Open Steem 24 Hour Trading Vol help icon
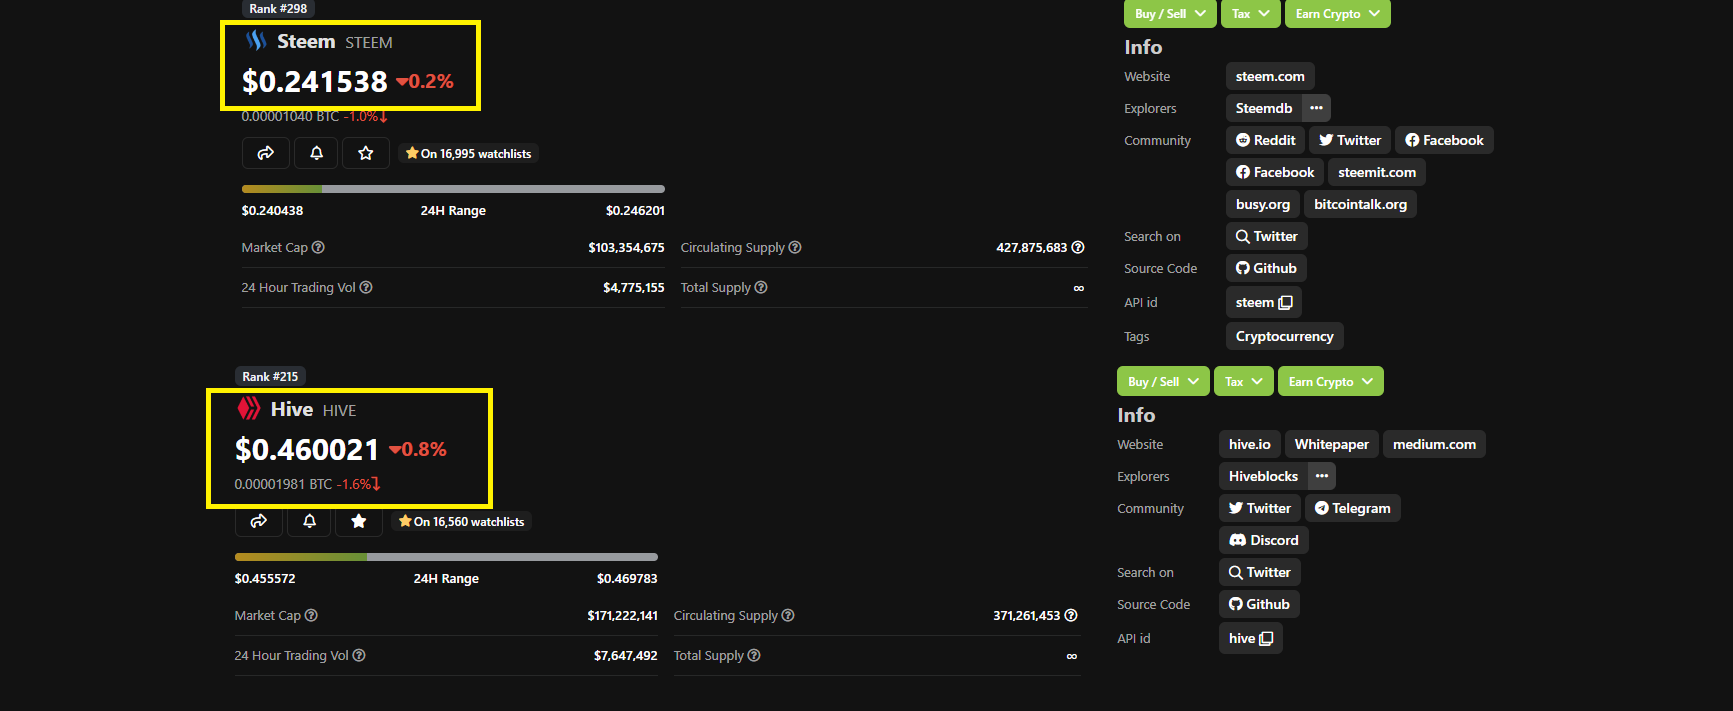The height and width of the screenshot is (711, 1733). pyautogui.click(x=366, y=287)
